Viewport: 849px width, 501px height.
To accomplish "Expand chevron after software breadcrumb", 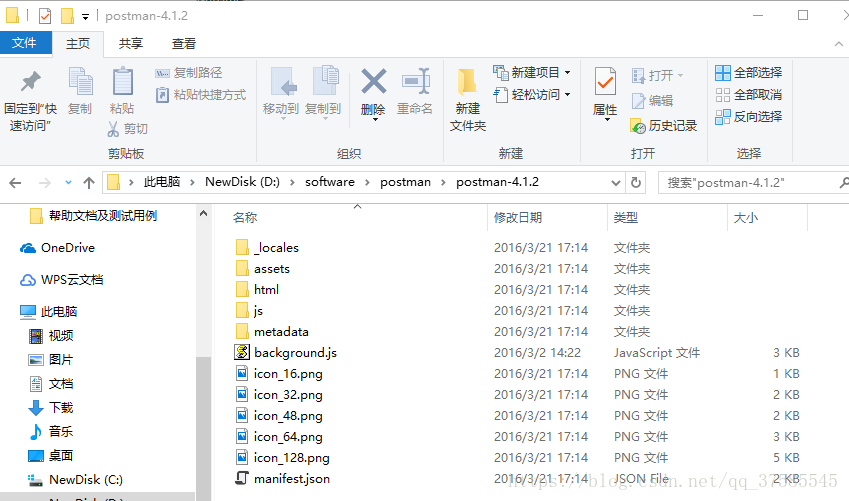I will pos(367,183).
